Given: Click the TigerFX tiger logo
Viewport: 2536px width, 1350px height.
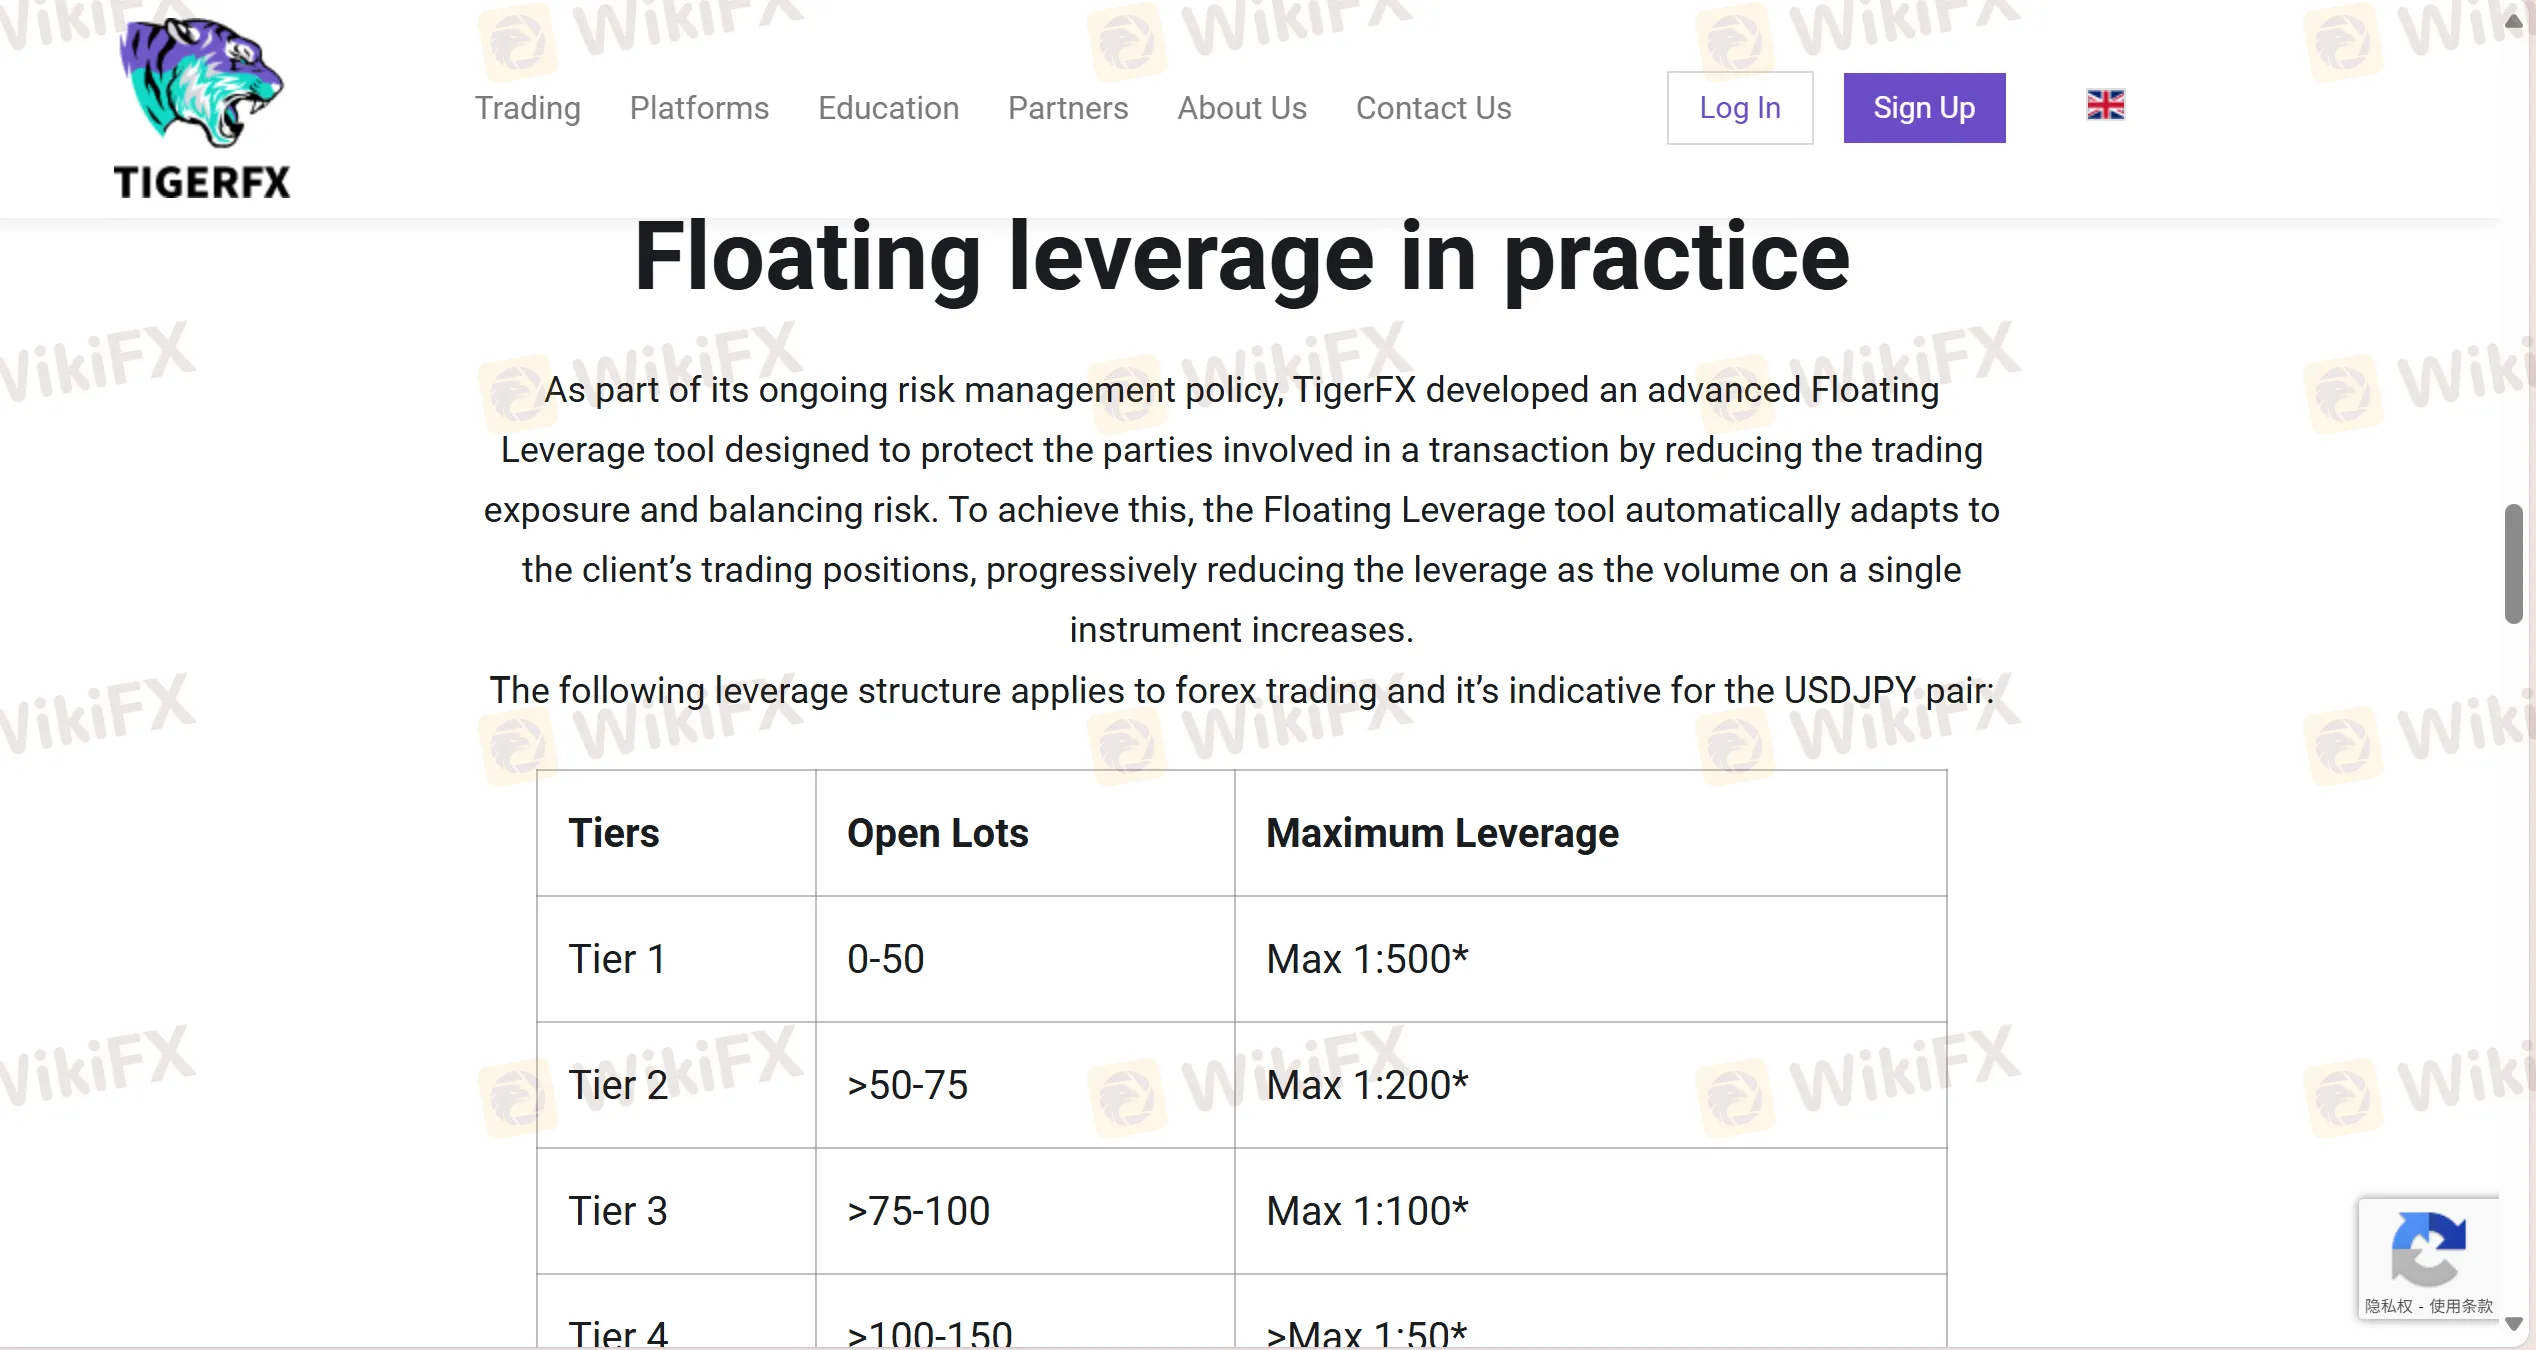Looking at the screenshot, I should [x=202, y=106].
